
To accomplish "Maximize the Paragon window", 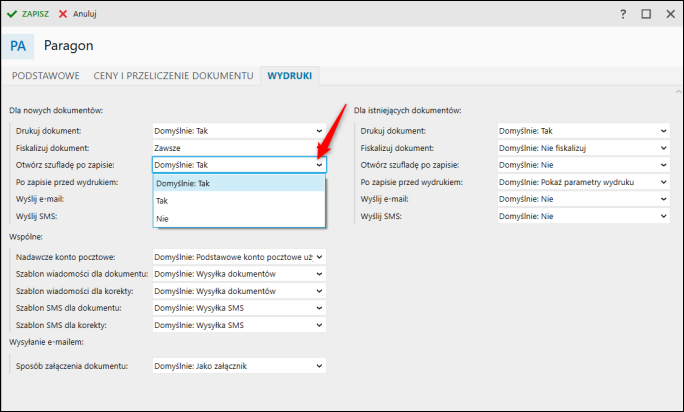I will click(646, 14).
